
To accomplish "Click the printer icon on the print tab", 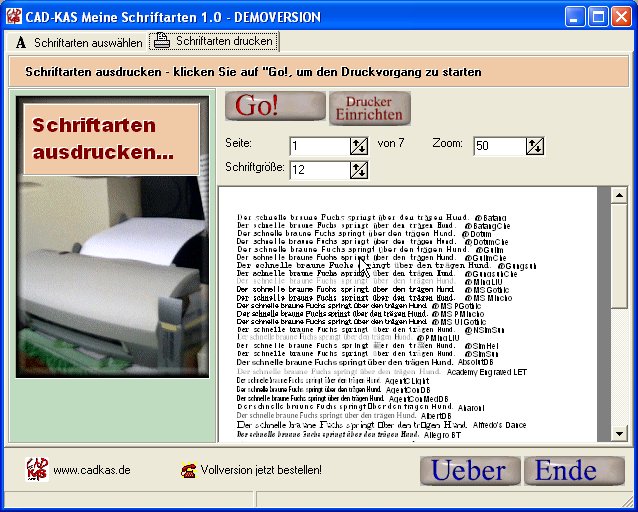I will click(162, 42).
